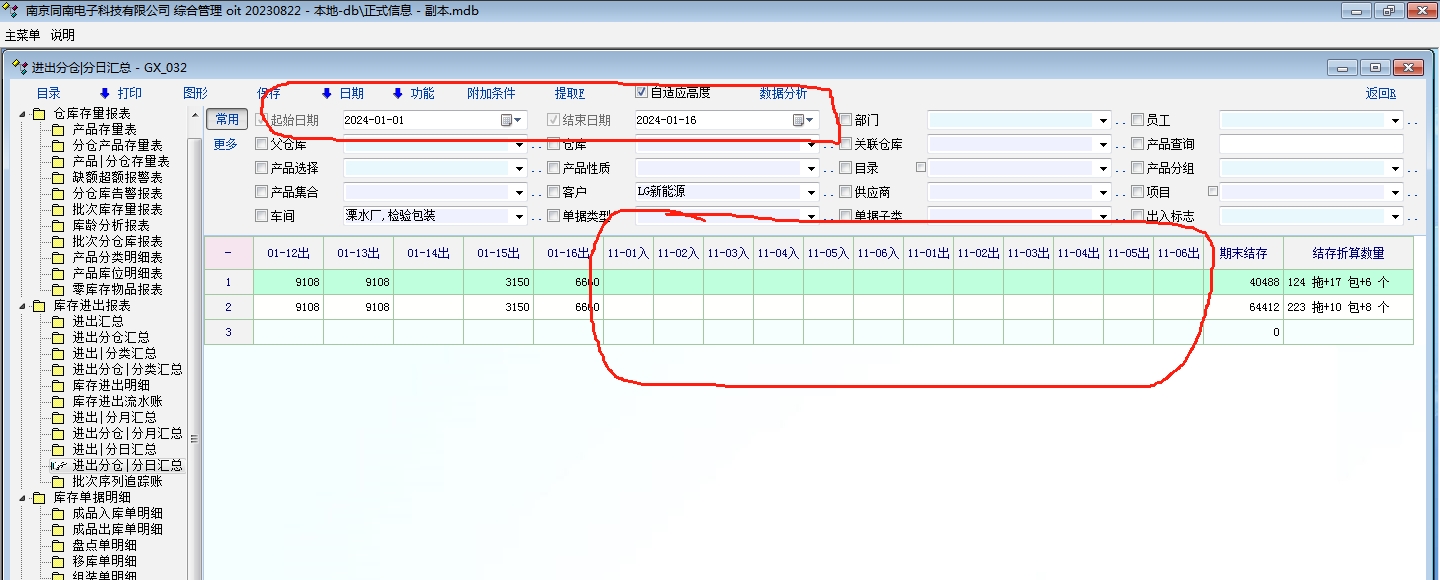Collapse the 仓库存量报表 tree node

click(22, 113)
